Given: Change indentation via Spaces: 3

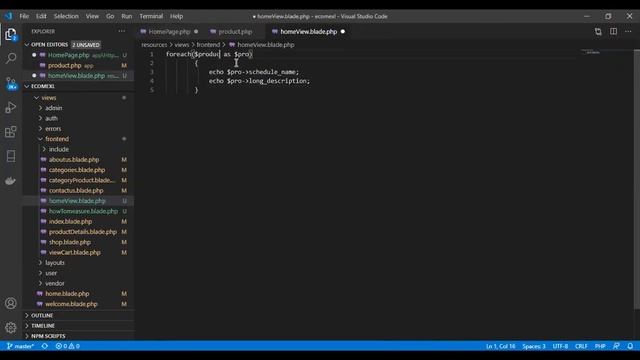Looking at the screenshot, I should click(x=534, y=346).
